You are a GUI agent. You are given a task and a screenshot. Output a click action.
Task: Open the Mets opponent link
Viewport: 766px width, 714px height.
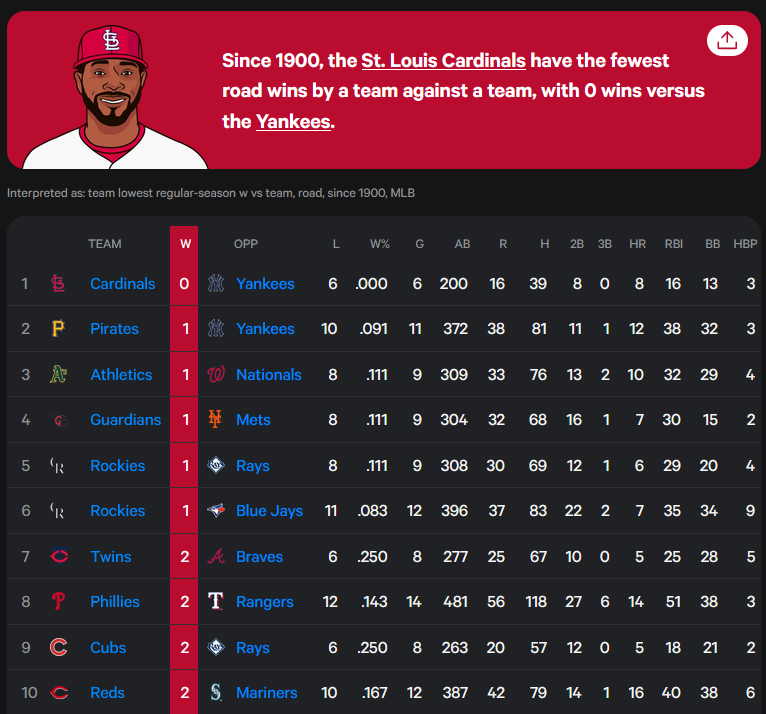coord(253,420)
